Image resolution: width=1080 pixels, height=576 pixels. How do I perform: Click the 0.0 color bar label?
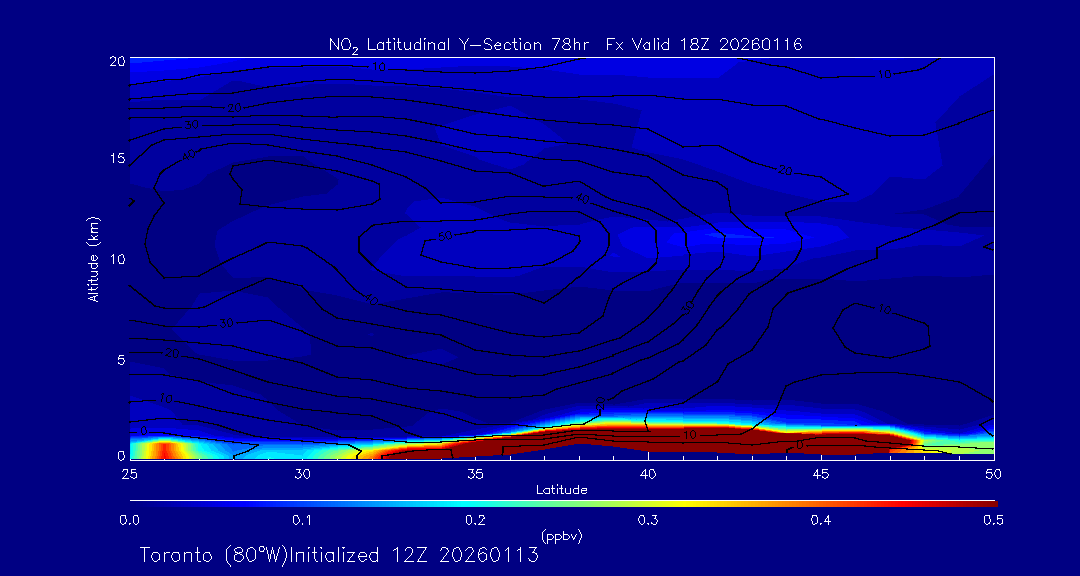pyautogui.click(x=129, y=520)
